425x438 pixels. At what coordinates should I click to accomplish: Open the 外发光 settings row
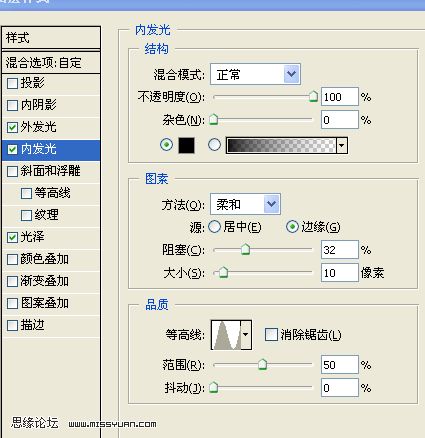pyautogui.click(x=51, y=127)
